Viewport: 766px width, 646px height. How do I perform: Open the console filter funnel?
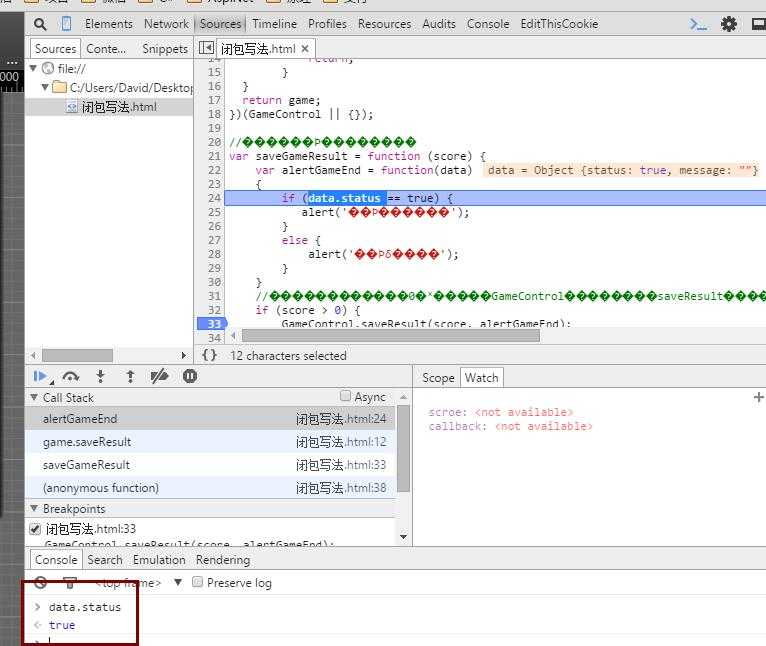(70, 582)
